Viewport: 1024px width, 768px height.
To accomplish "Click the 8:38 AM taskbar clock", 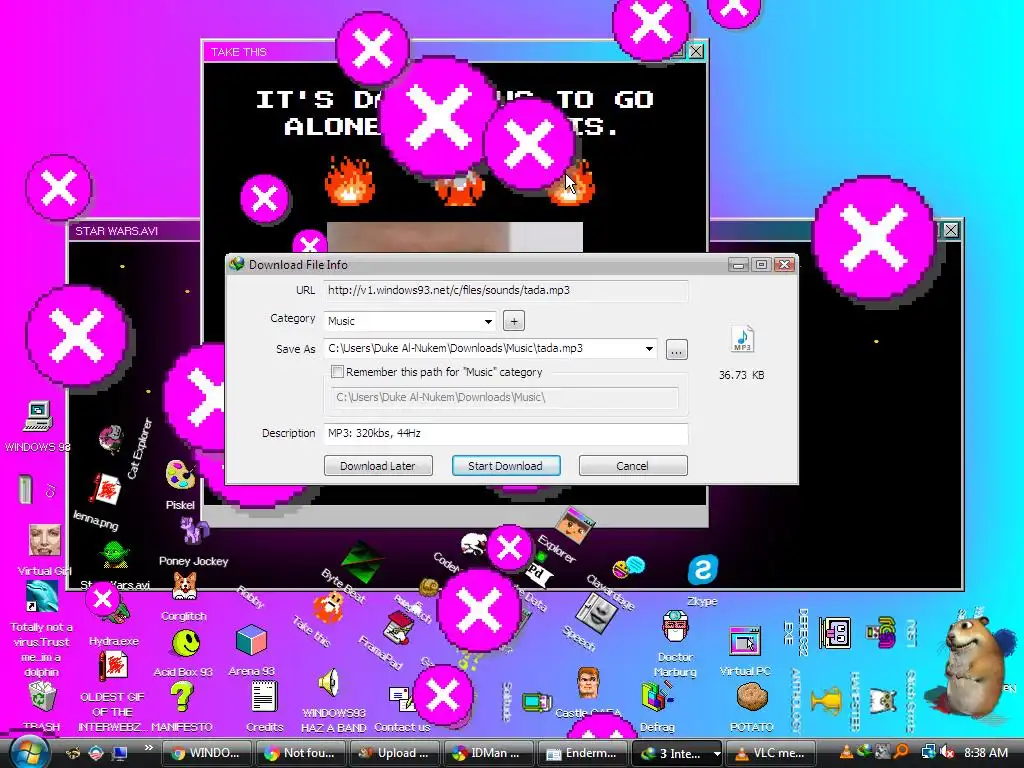I will (x=985, y=752).
